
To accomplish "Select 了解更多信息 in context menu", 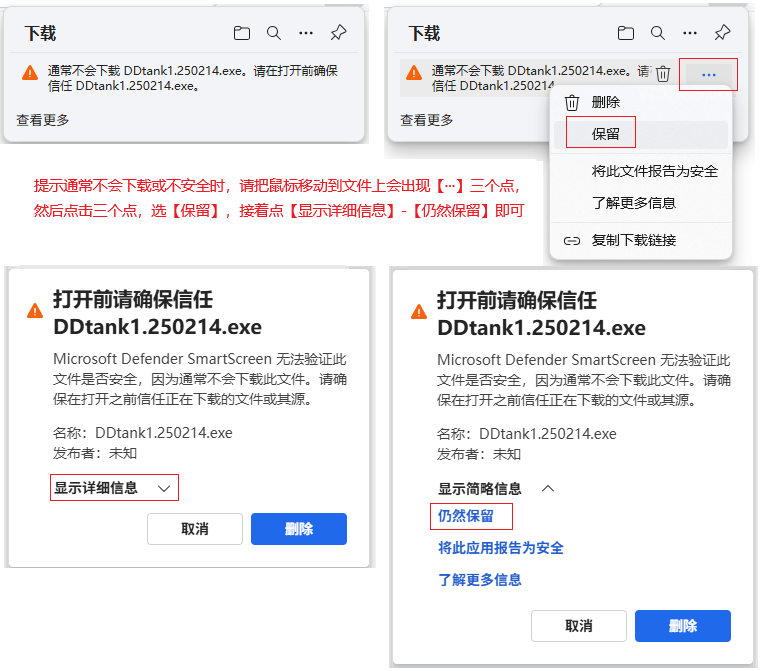I will point(641,203).
